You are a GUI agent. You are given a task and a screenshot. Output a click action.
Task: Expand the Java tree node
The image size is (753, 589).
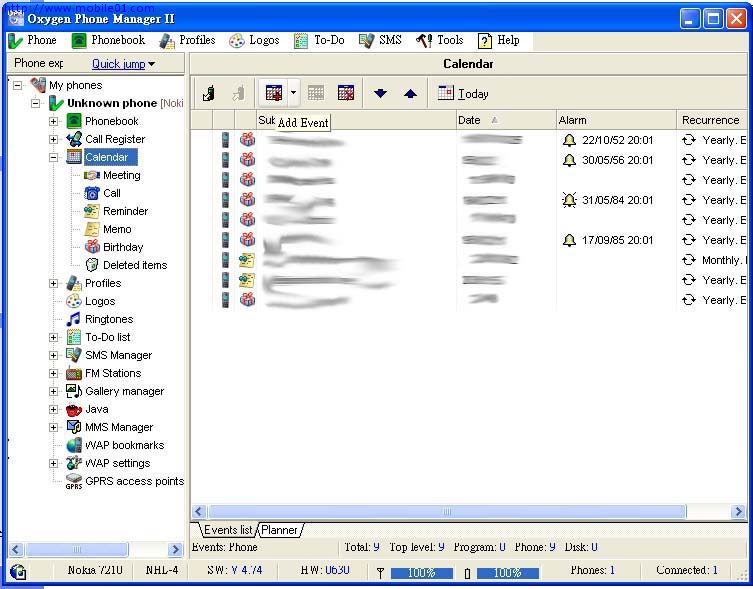pos(53,409)
